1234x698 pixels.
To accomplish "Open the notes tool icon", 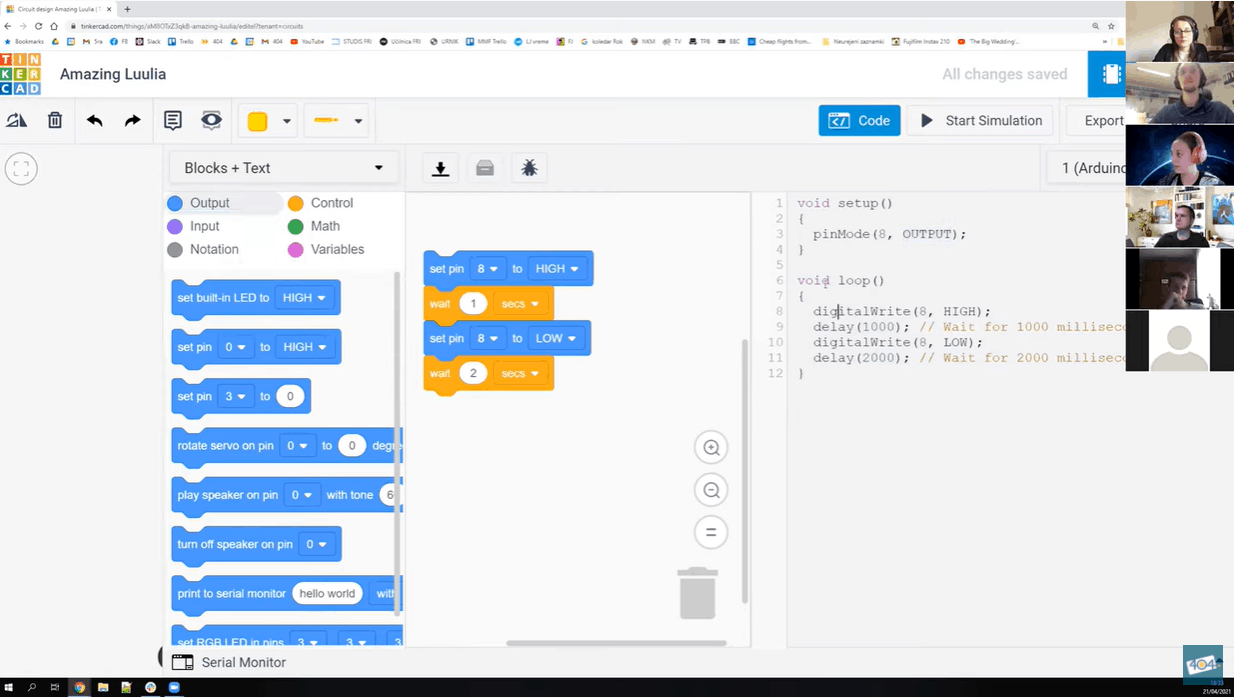I will tap(172, 121).
